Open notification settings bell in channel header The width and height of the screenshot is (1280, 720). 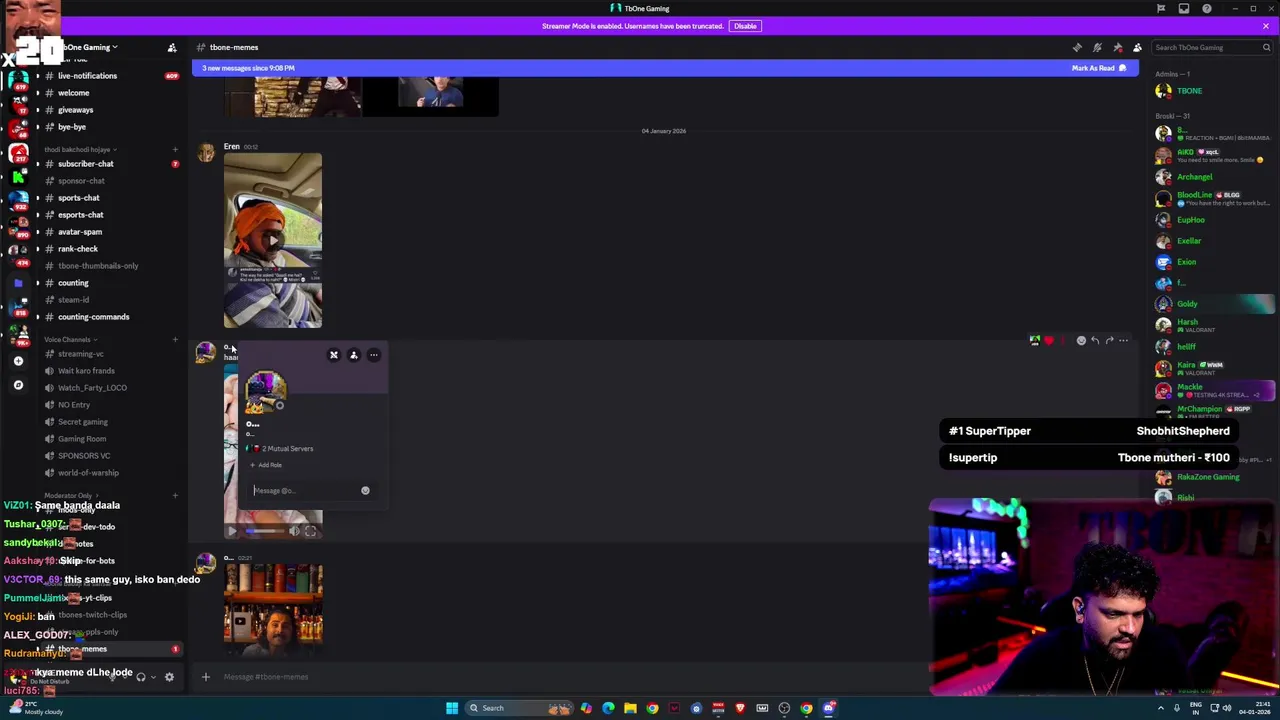[x=1097, y=47]
